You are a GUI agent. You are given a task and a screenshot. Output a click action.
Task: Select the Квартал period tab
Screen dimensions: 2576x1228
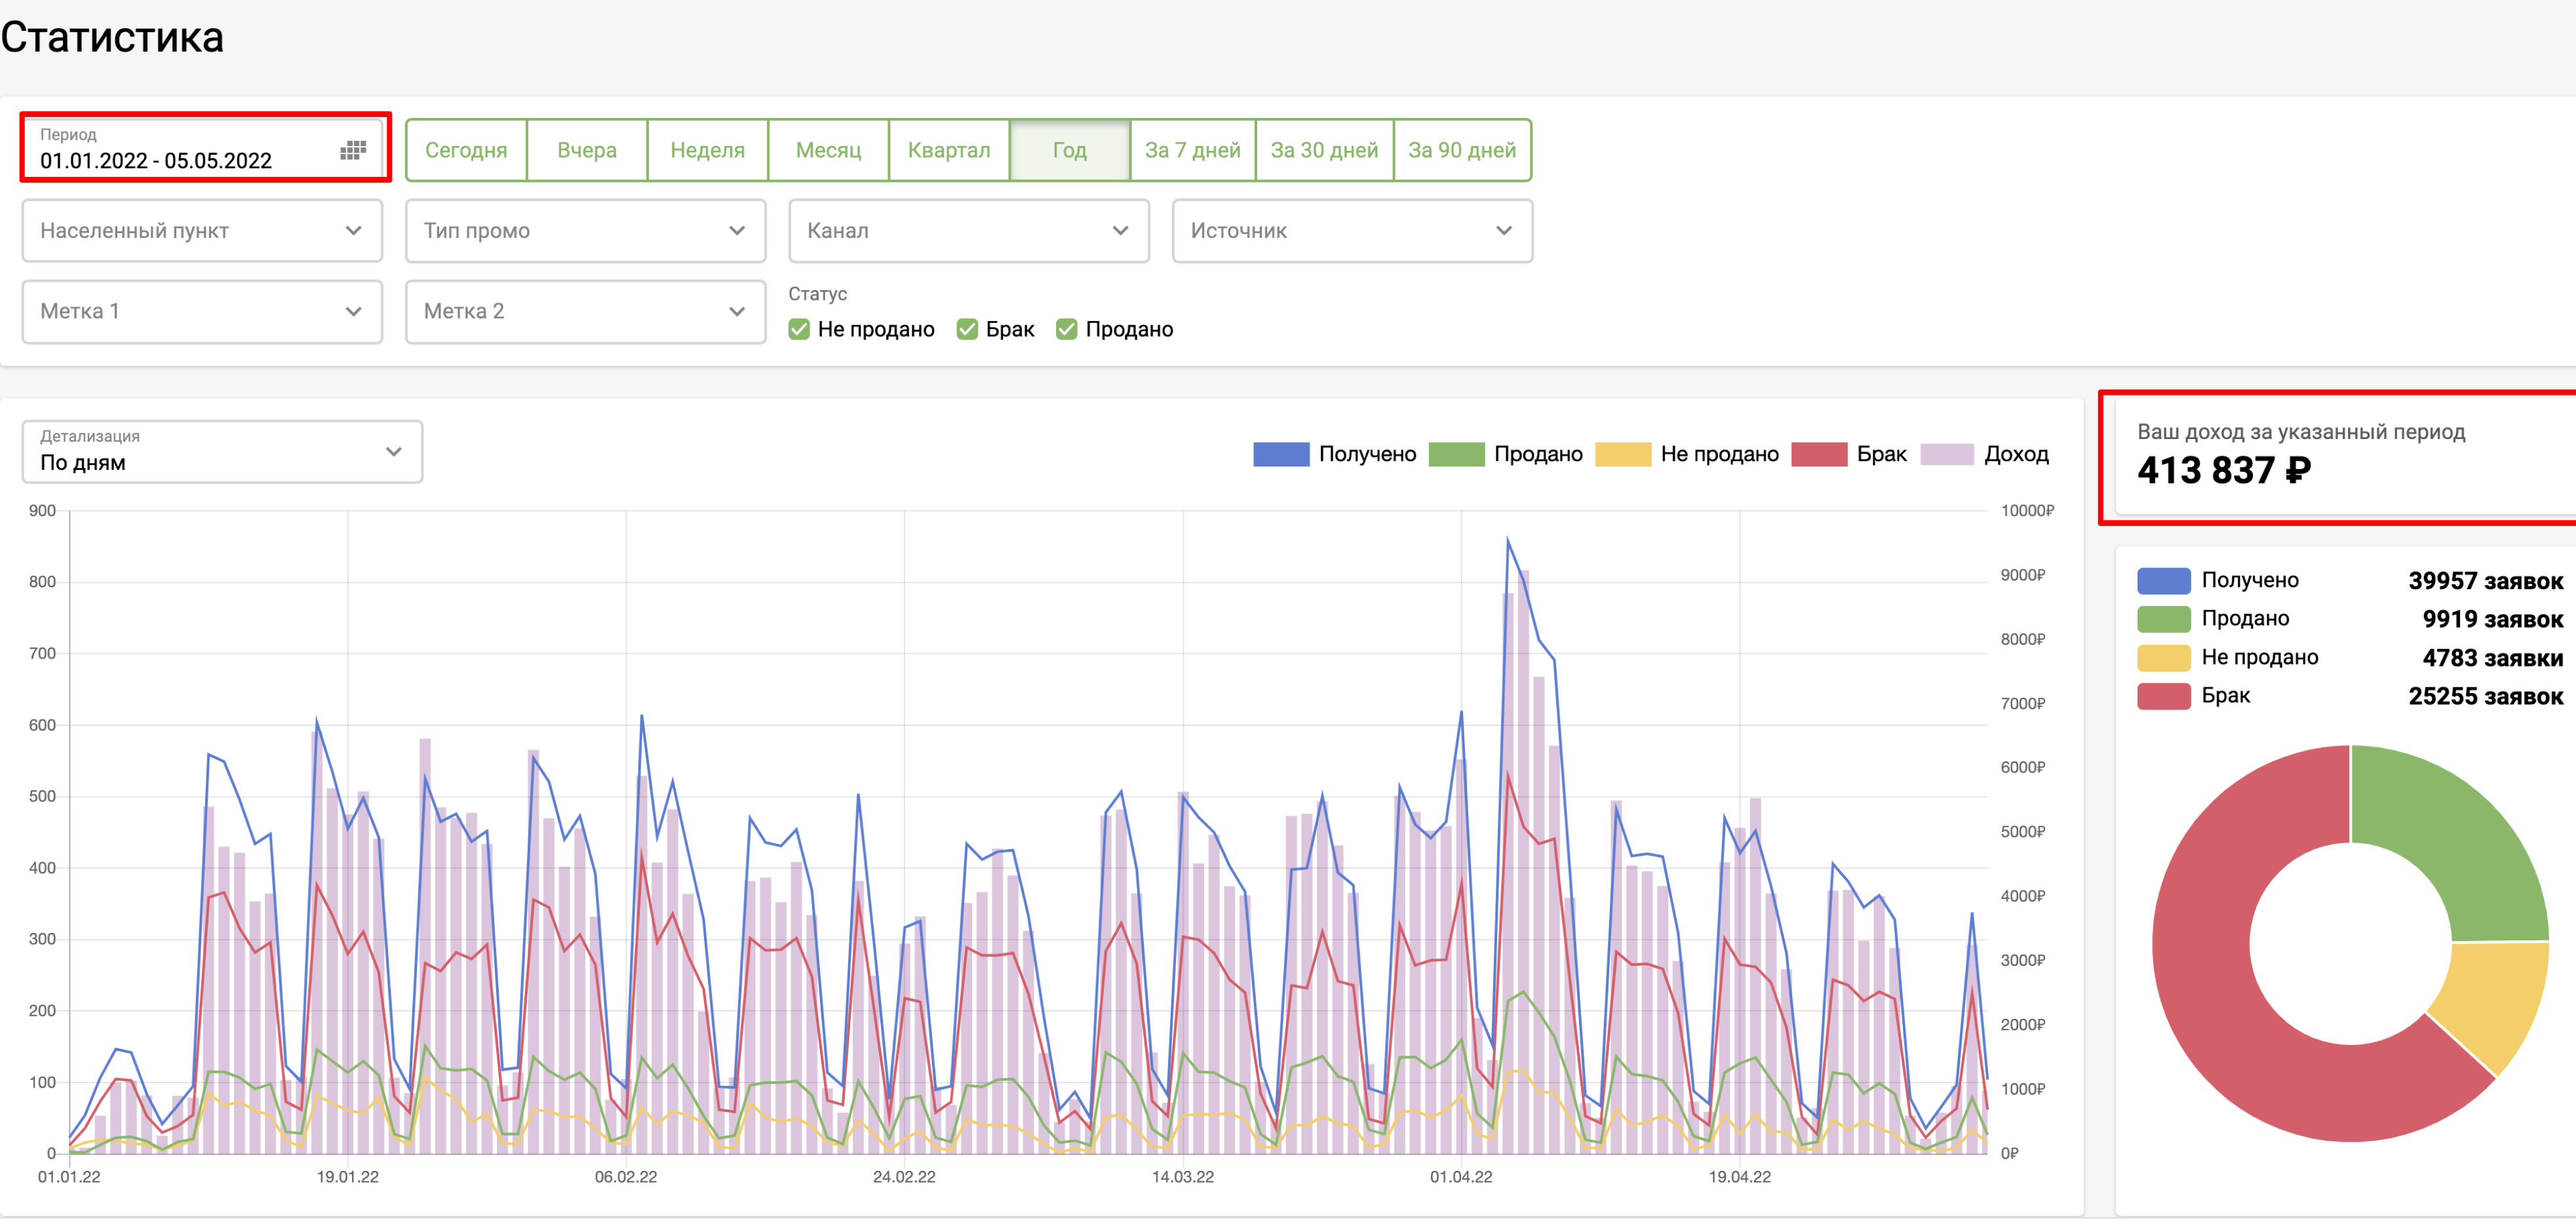coord(948,151)
